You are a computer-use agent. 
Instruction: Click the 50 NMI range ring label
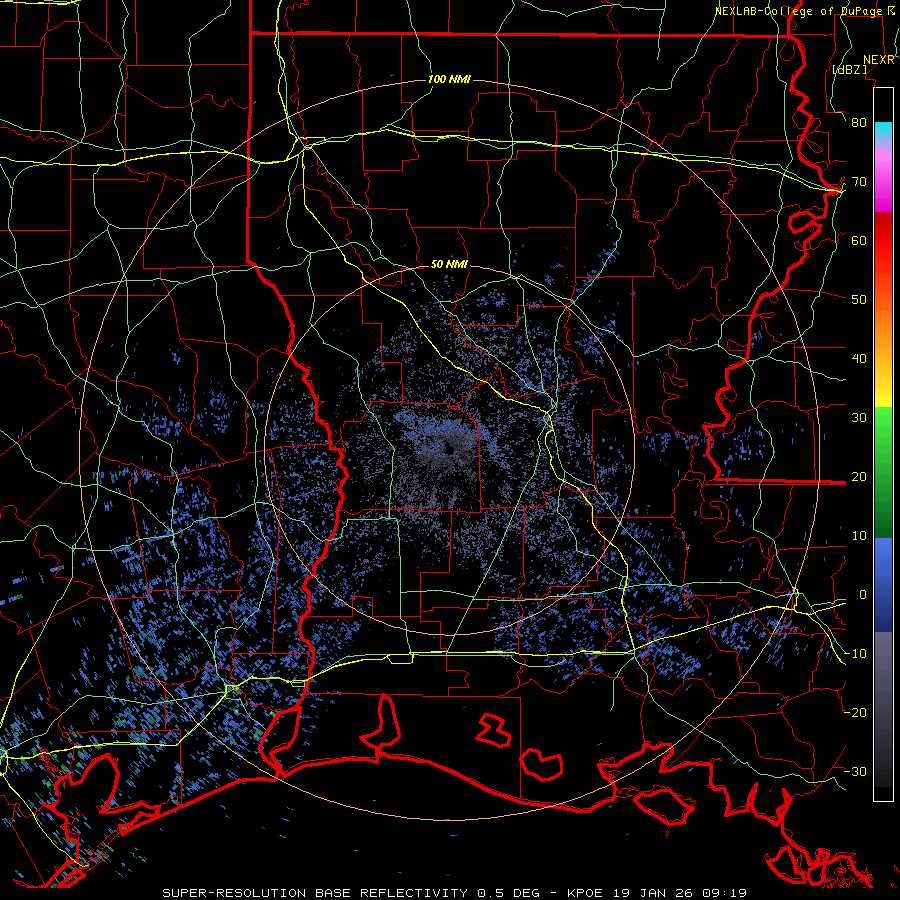(449, 264)
